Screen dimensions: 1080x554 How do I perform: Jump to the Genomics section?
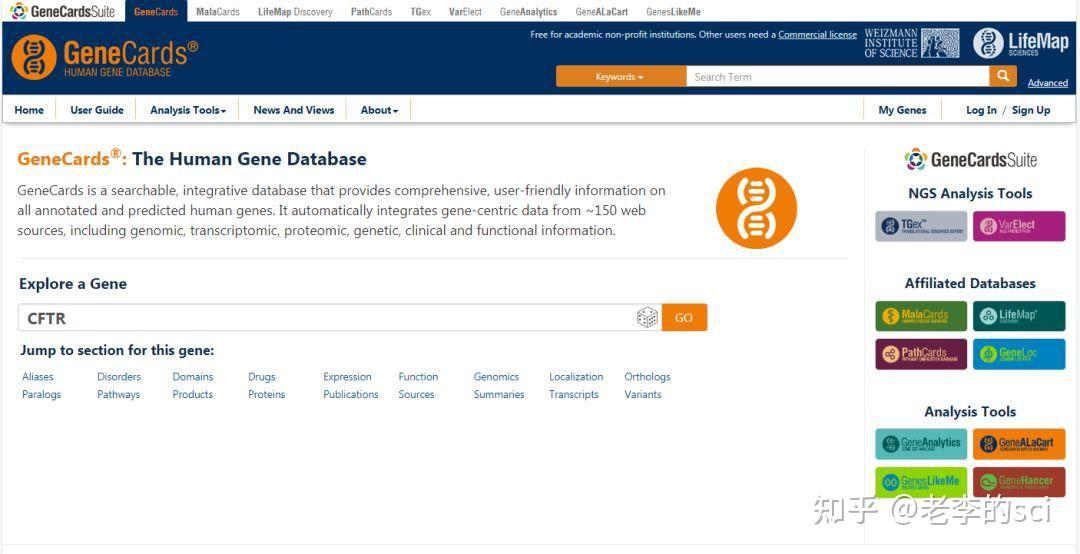click(496, 376)
